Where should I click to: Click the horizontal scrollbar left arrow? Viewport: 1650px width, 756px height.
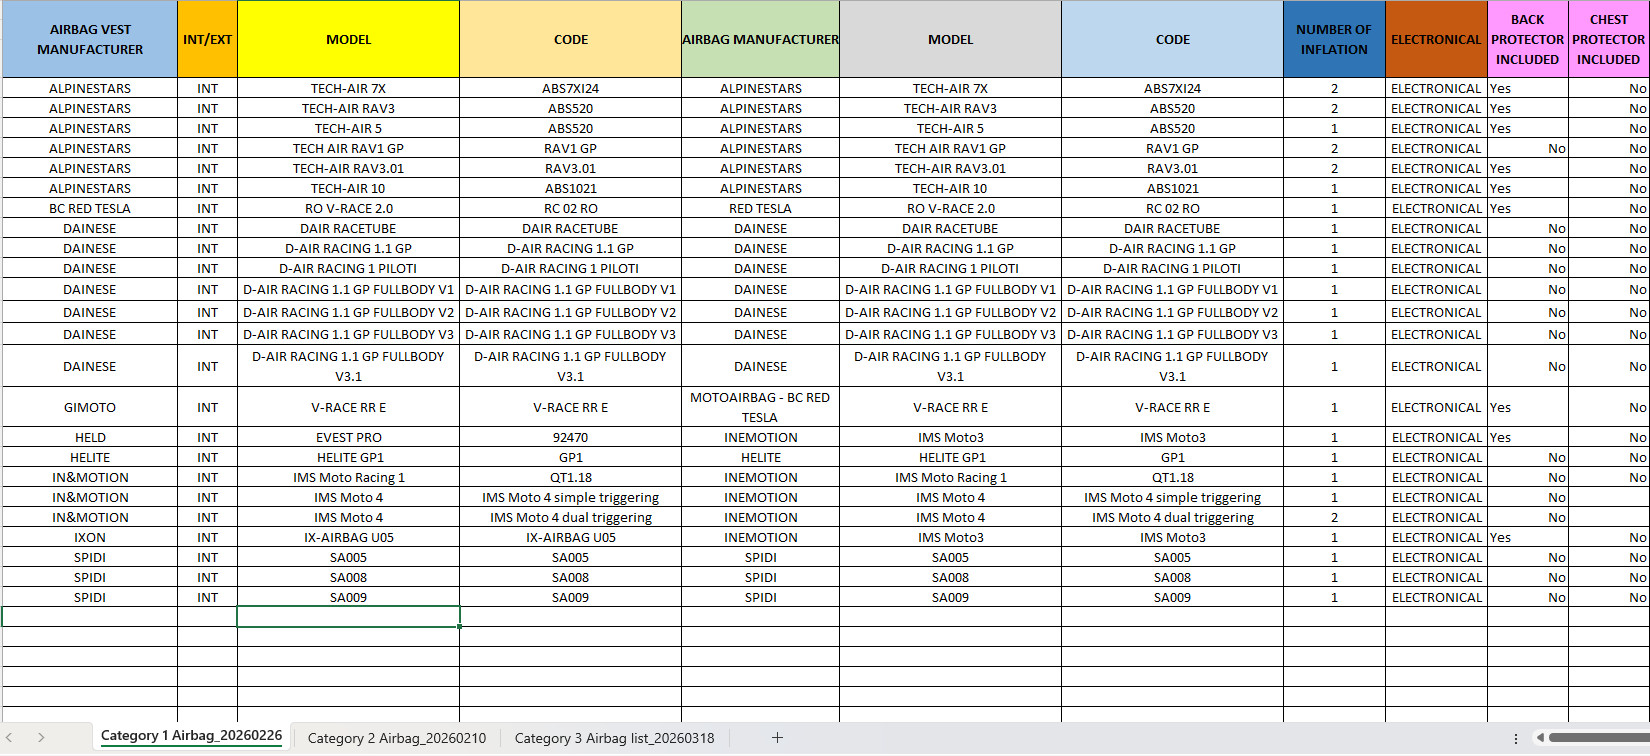1540,738
